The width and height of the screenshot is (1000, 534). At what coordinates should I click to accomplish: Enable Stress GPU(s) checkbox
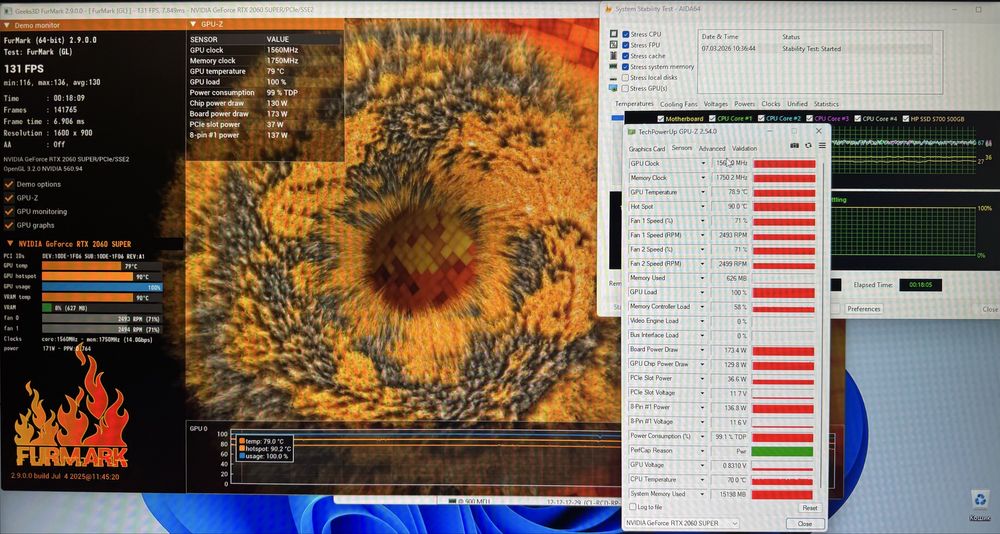(x=626, y=88)
